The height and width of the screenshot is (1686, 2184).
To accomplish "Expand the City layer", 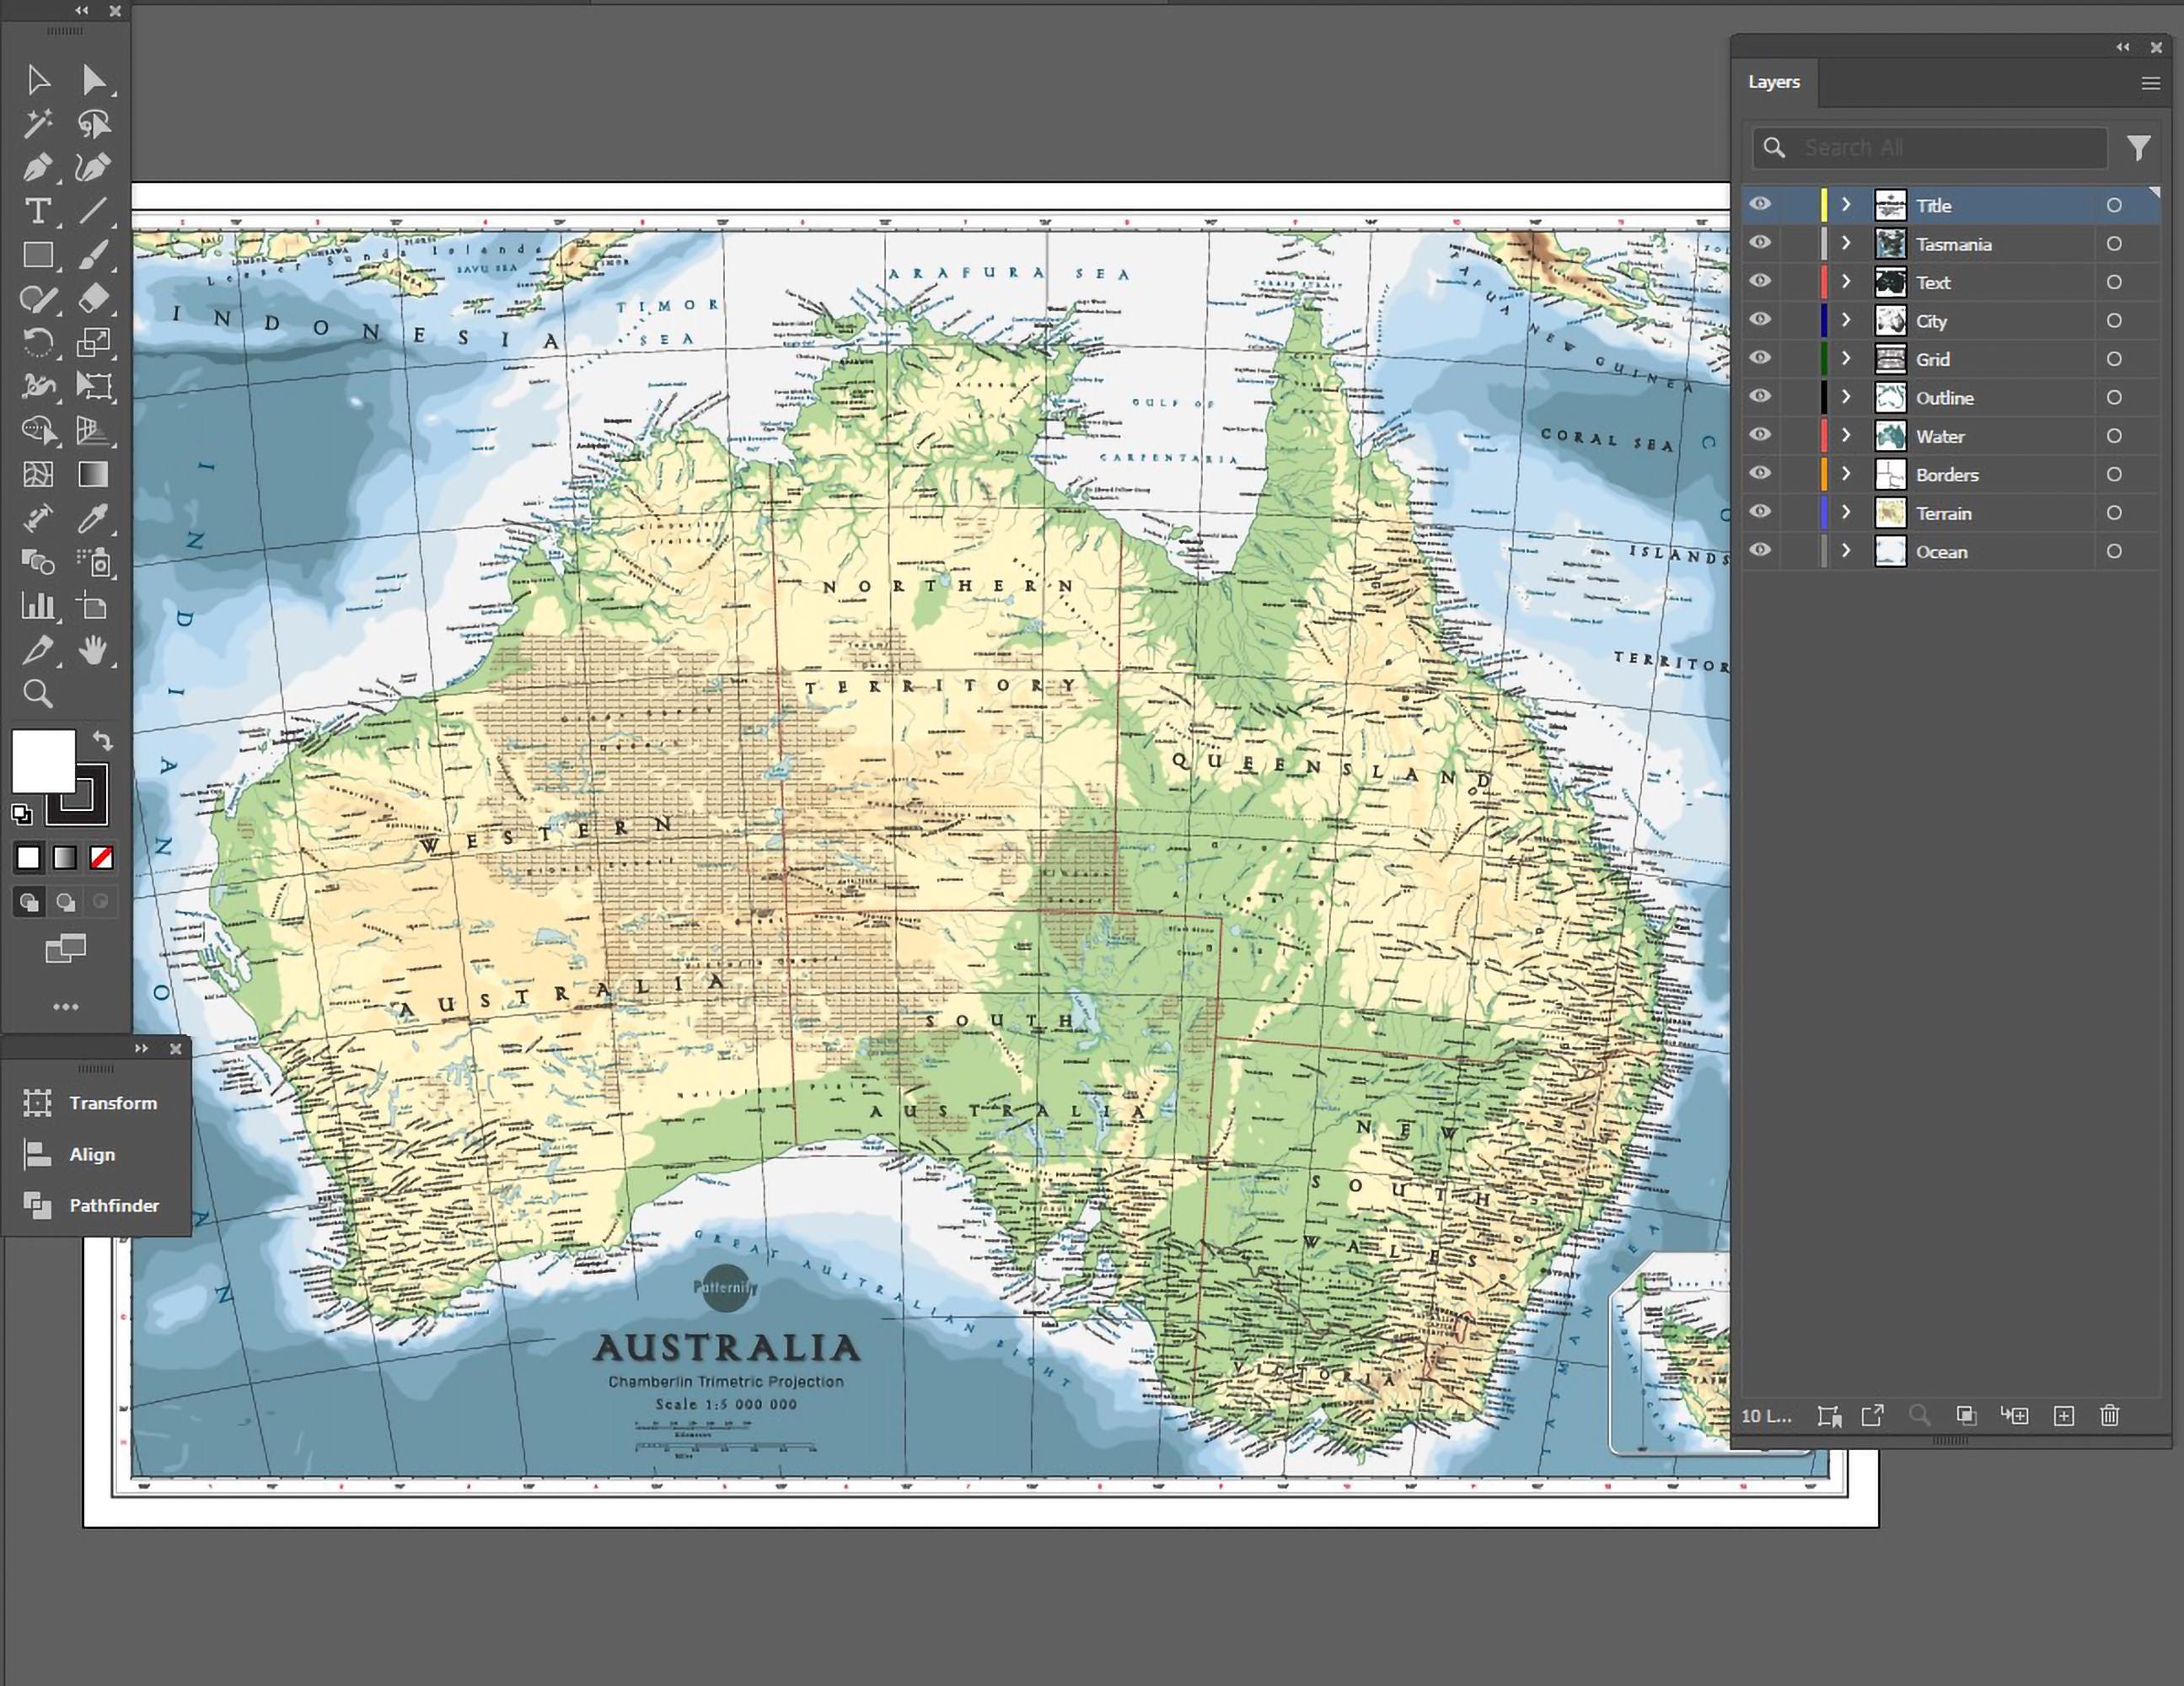I will coord(1846,320).
